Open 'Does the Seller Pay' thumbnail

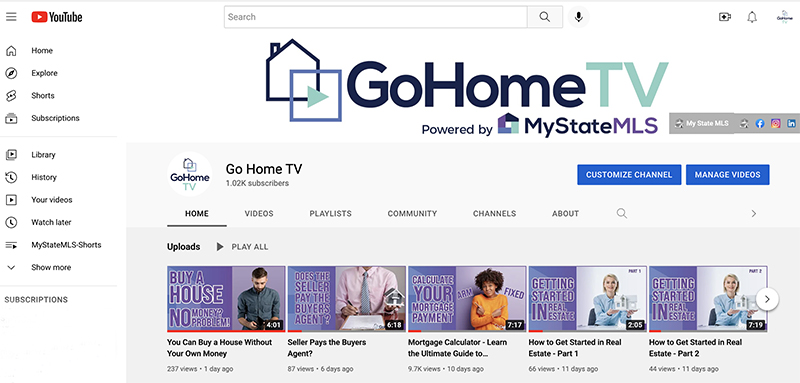click(x=346, y=299)
